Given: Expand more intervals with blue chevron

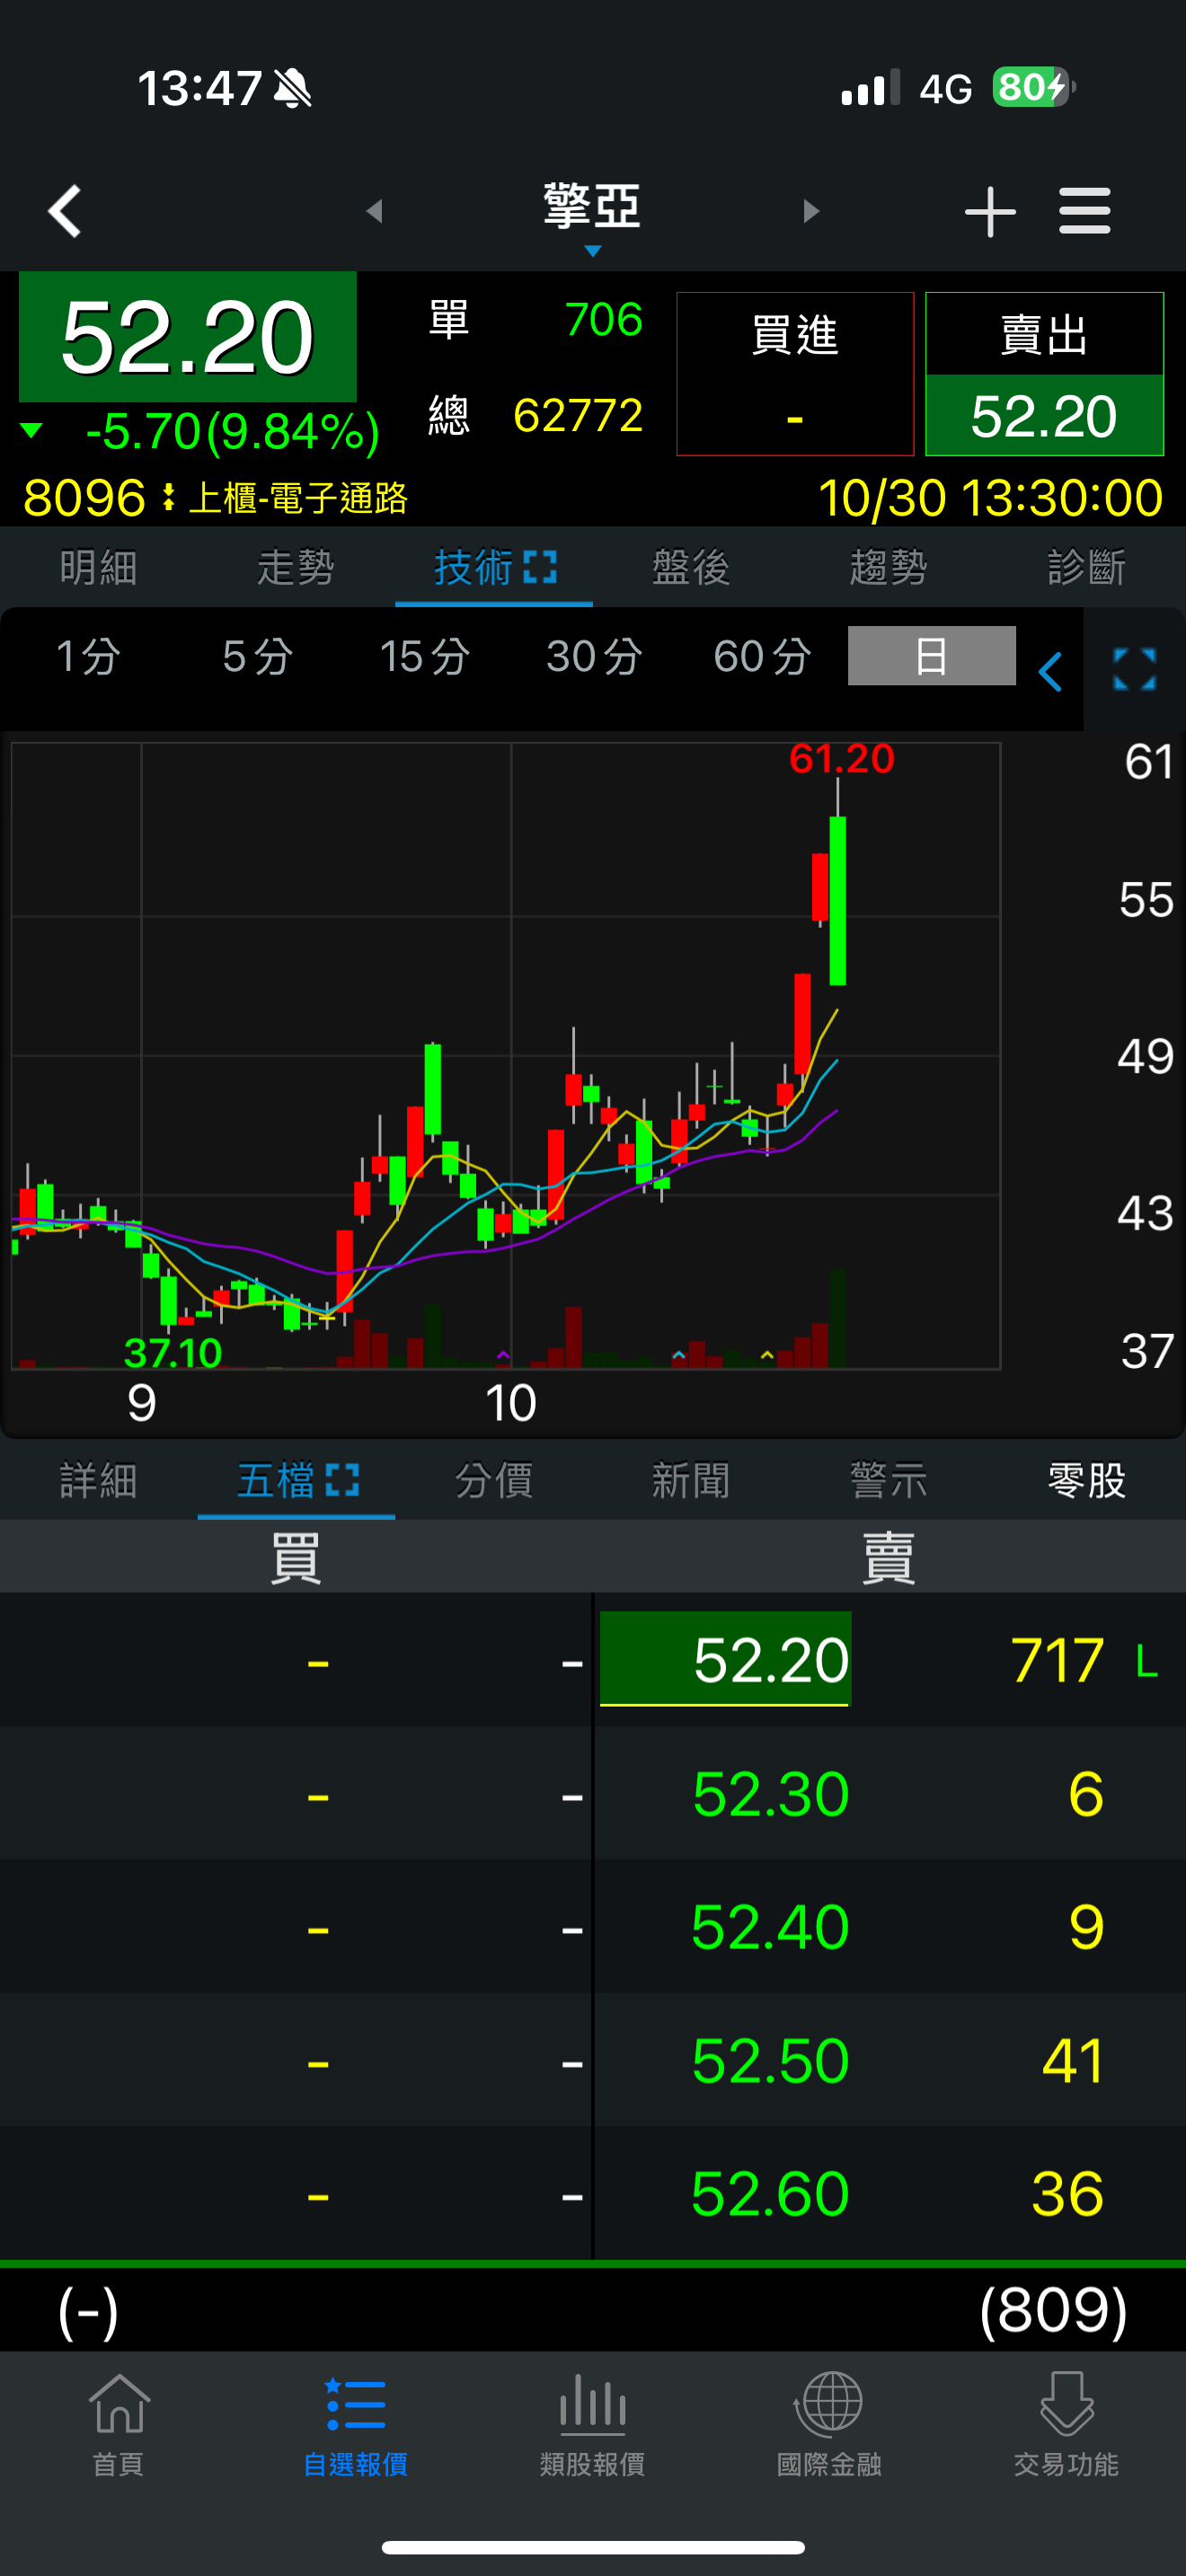Looking at the screenshot, I should tap(1050, 671).
